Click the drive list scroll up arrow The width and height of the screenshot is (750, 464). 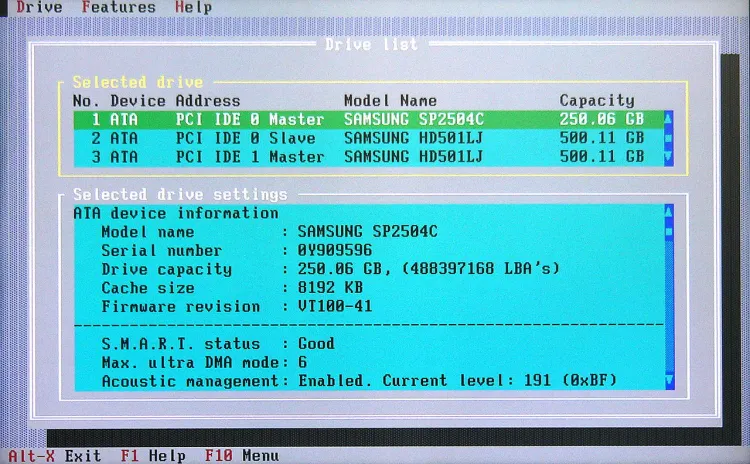point(669,118)
